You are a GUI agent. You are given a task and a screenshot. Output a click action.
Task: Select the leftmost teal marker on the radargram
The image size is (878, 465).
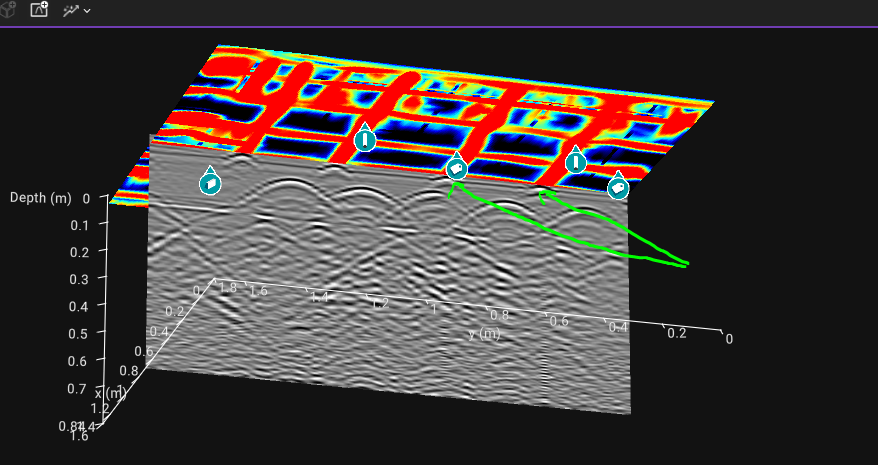pyautogui.click(x=210, y=181)
